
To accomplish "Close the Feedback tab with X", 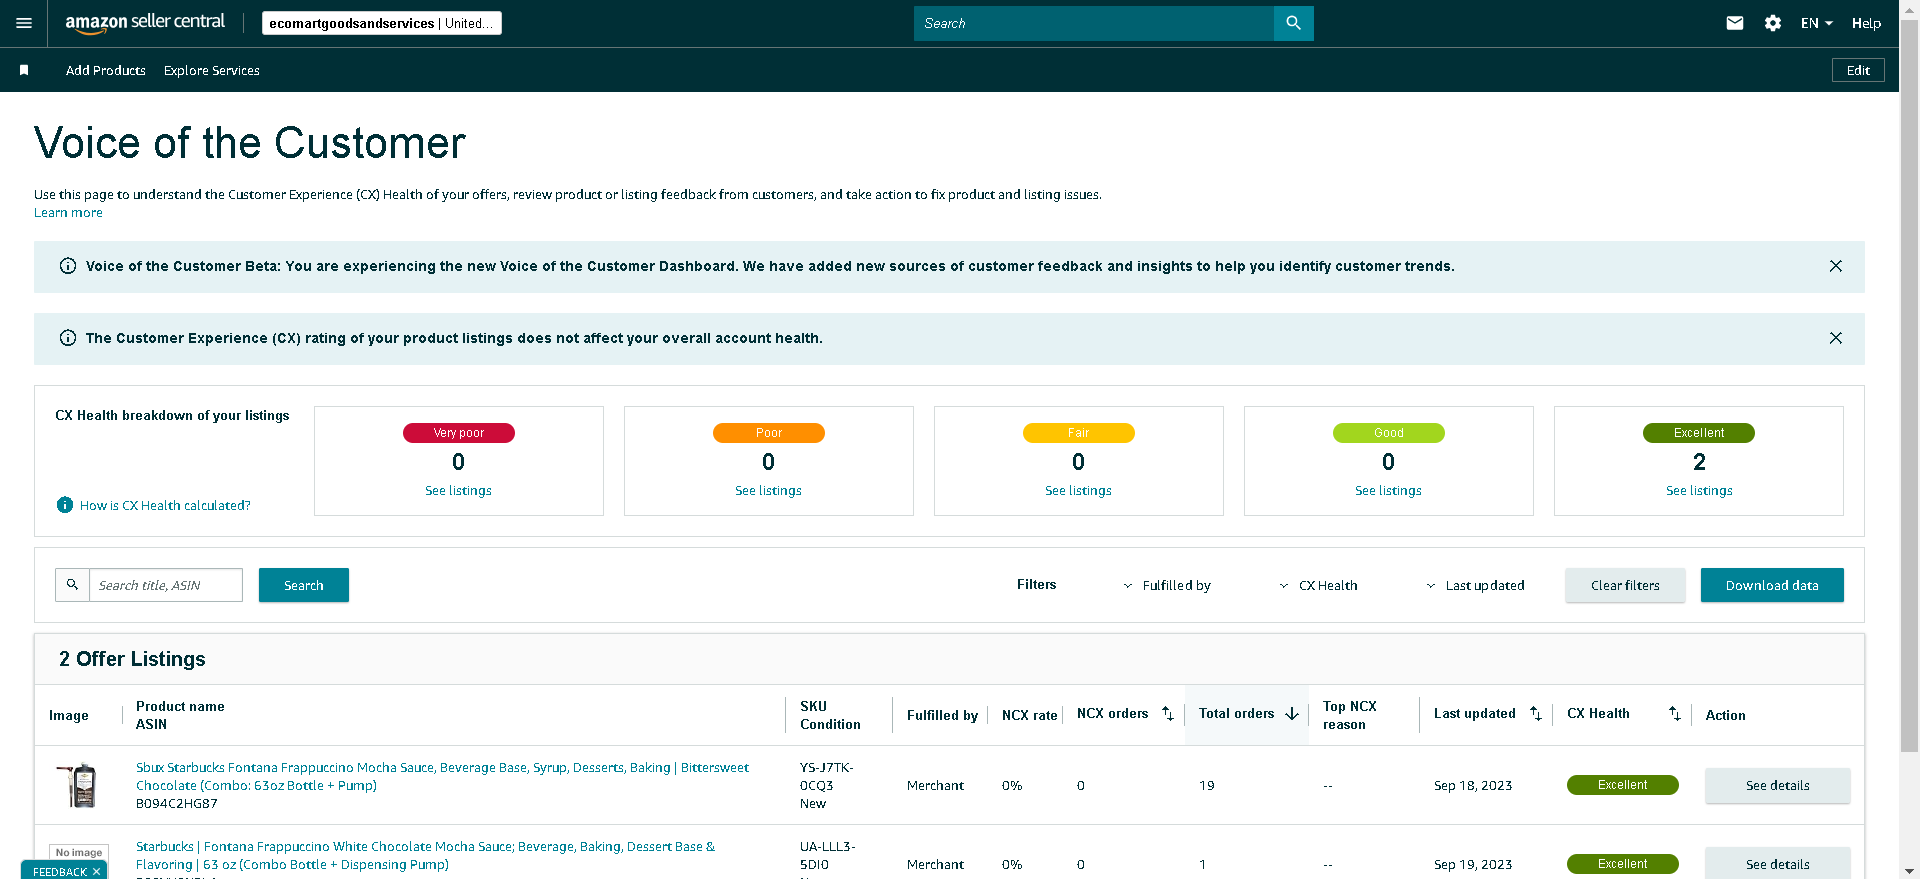I will (96, 872).
